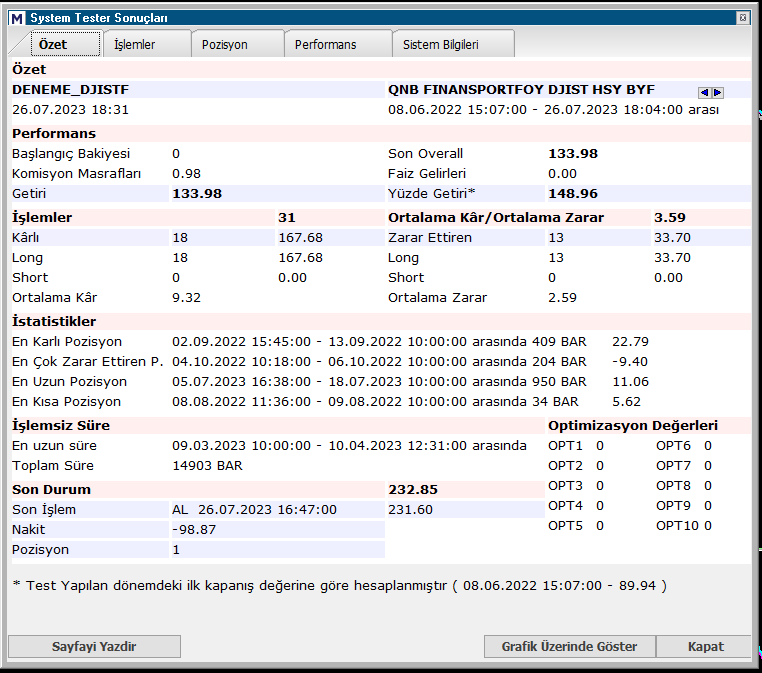Click the M application icon in title bar
Viewport: 762px width, 673px height.
(17, 18)
